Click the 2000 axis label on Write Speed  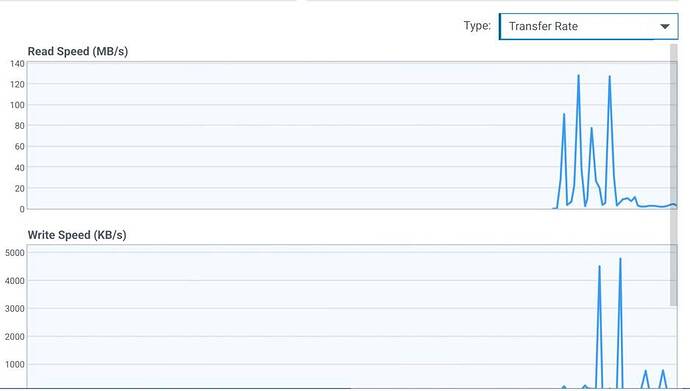tap(15, 337)
